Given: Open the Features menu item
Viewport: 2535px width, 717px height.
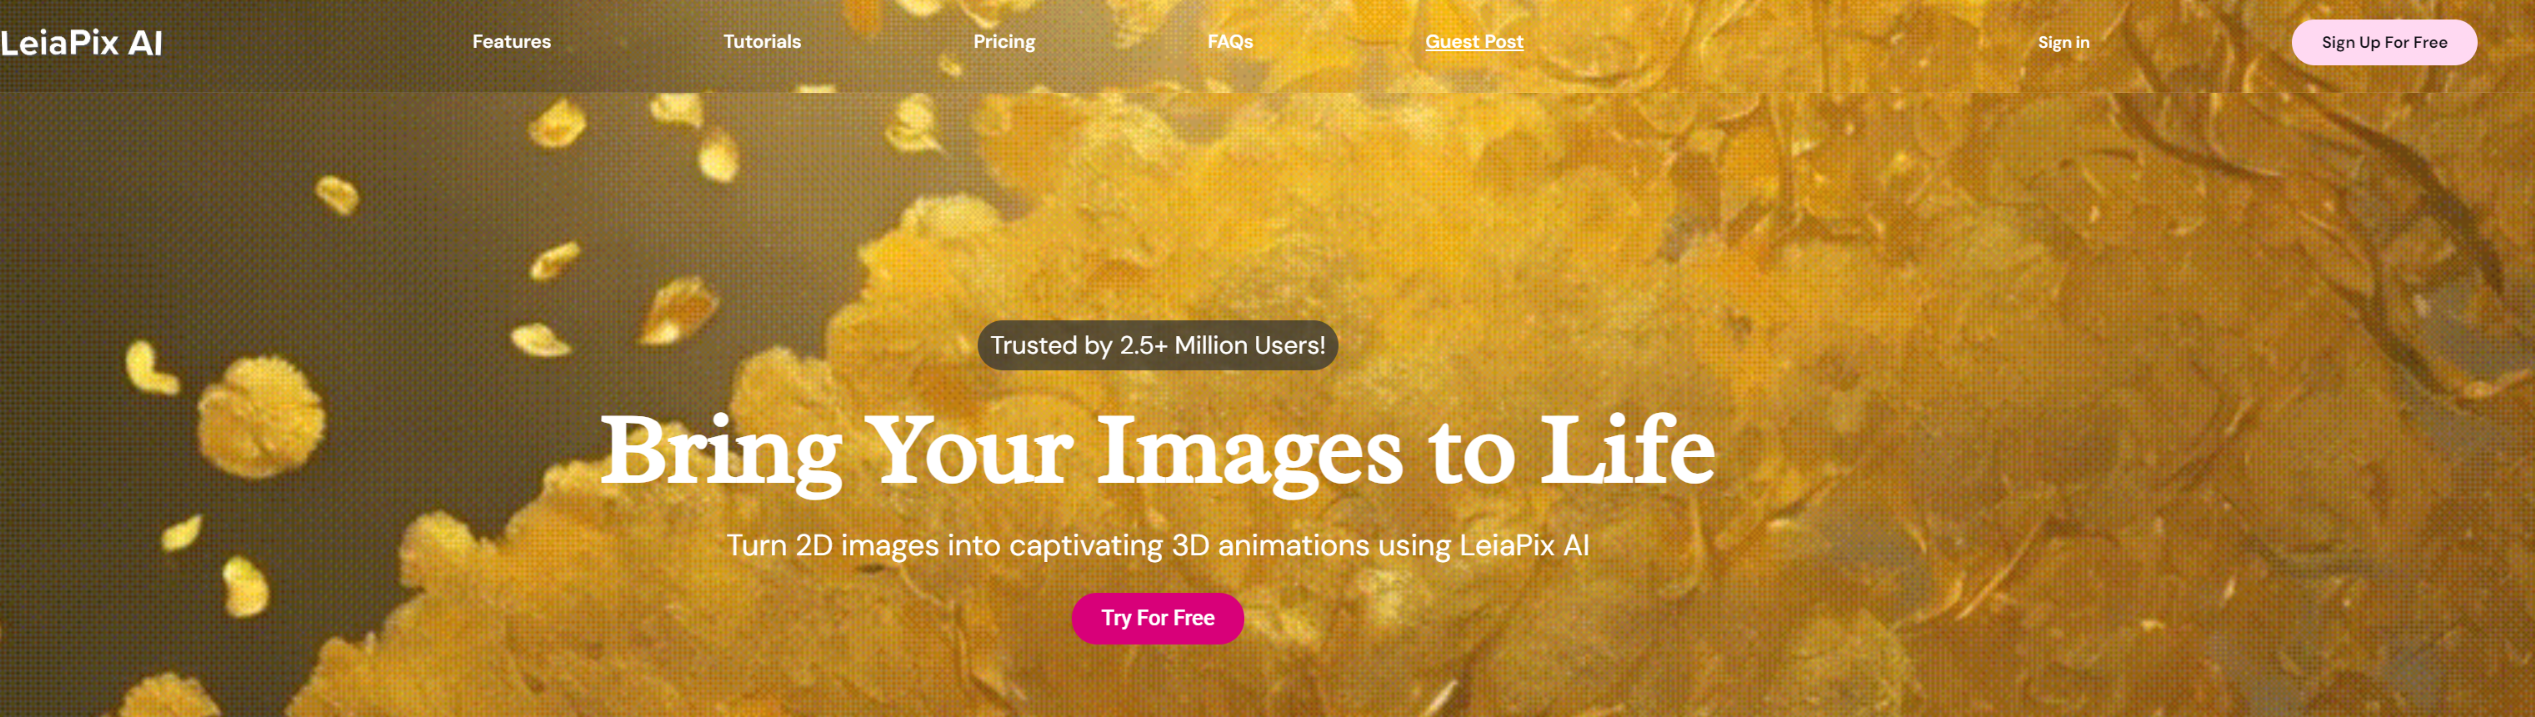Looking at the screenshot, I should click(x=511, y=42).
